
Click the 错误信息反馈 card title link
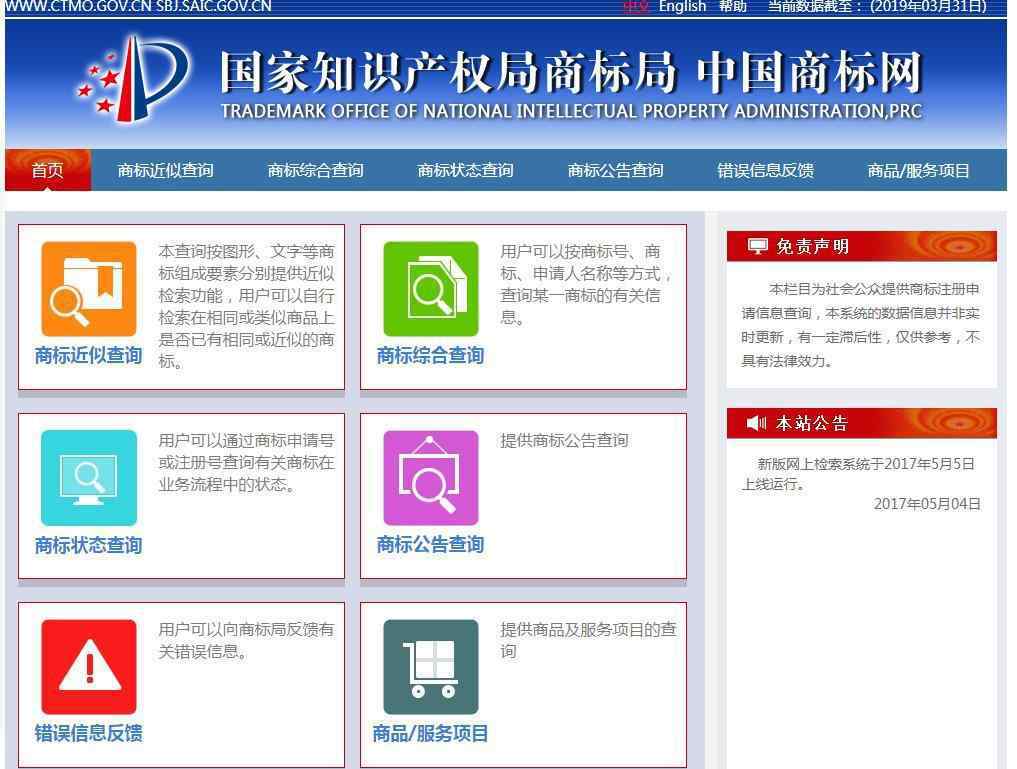tap(89, 733)
